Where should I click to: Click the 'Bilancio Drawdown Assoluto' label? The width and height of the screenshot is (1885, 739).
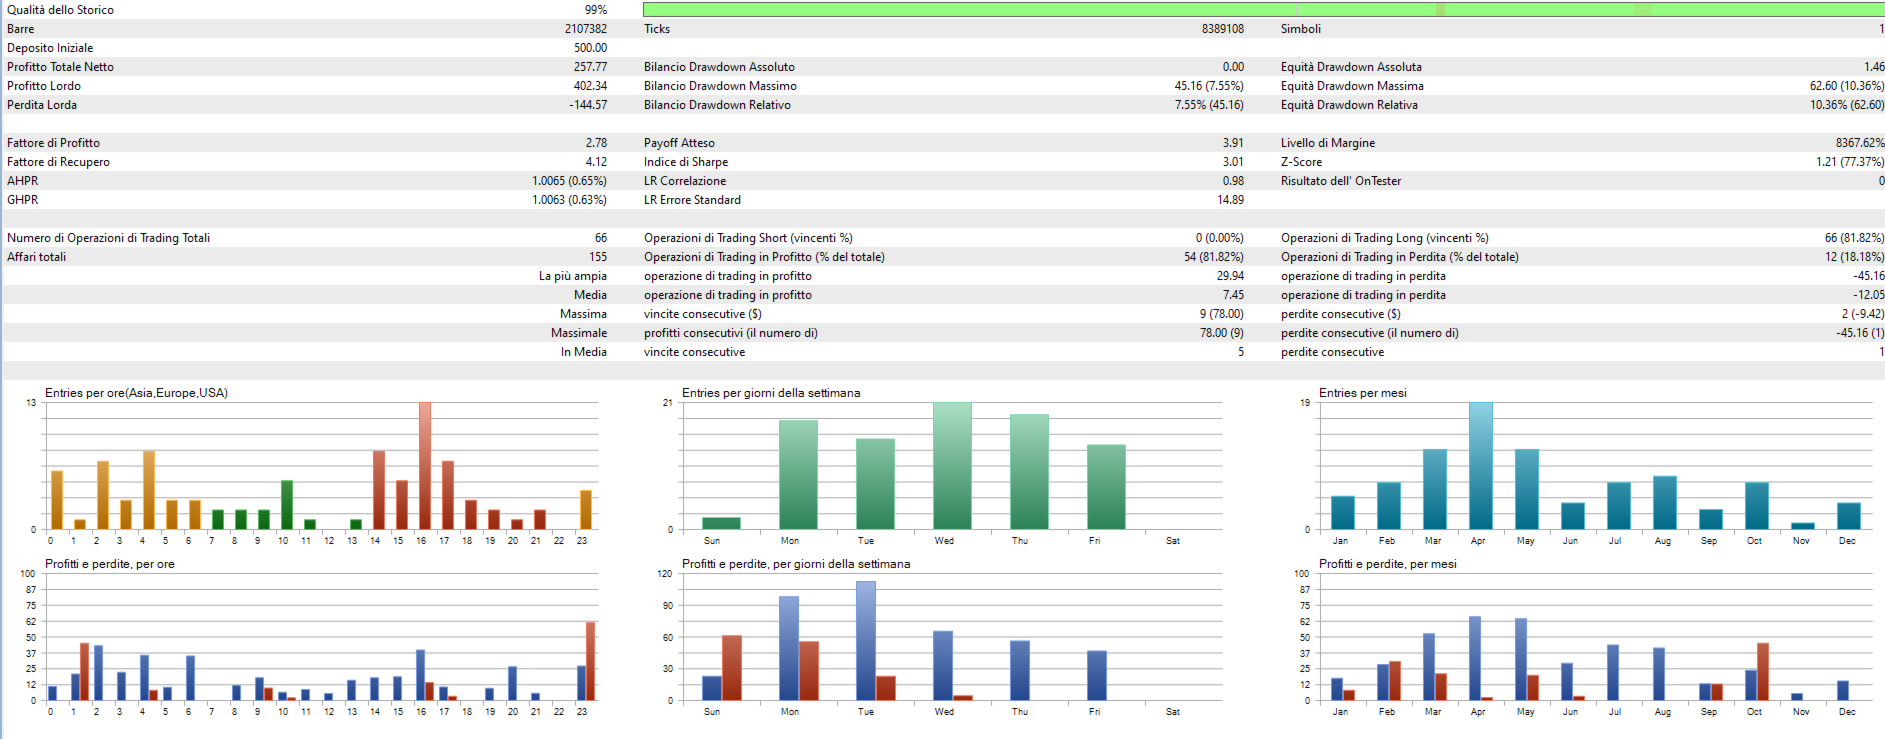pos(719,67)
